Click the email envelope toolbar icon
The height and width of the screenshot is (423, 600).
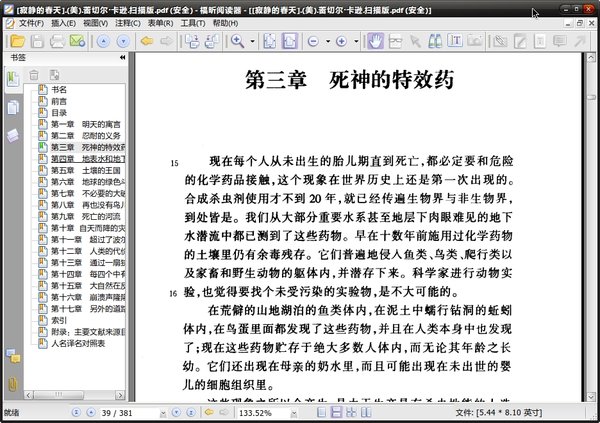point(78,41)
